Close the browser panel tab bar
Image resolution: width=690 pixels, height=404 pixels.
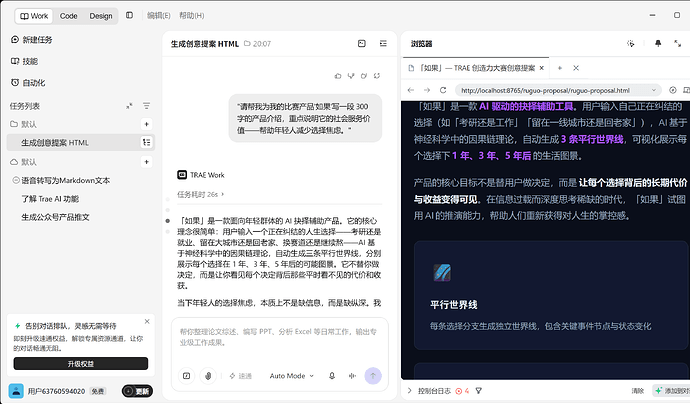(x=576, y=68)
